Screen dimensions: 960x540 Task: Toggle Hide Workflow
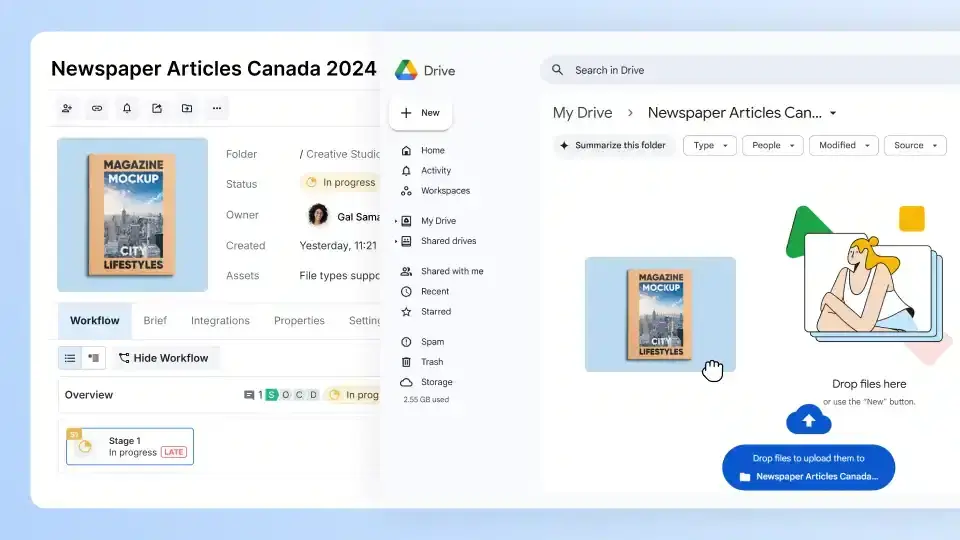click(163, 358)
